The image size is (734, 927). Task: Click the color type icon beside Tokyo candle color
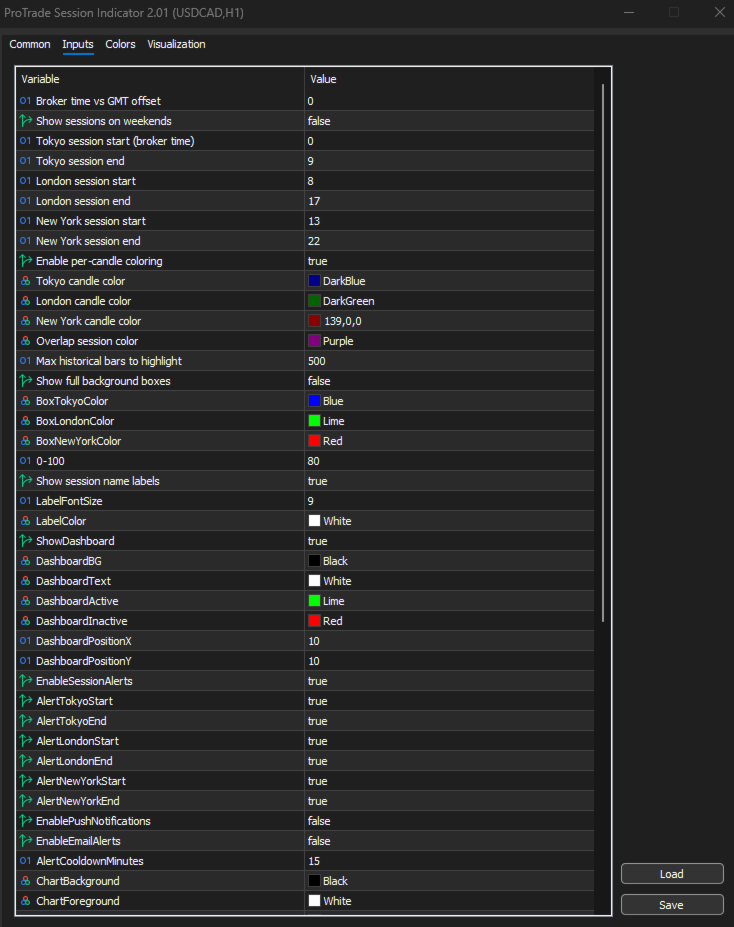point(26,281)
